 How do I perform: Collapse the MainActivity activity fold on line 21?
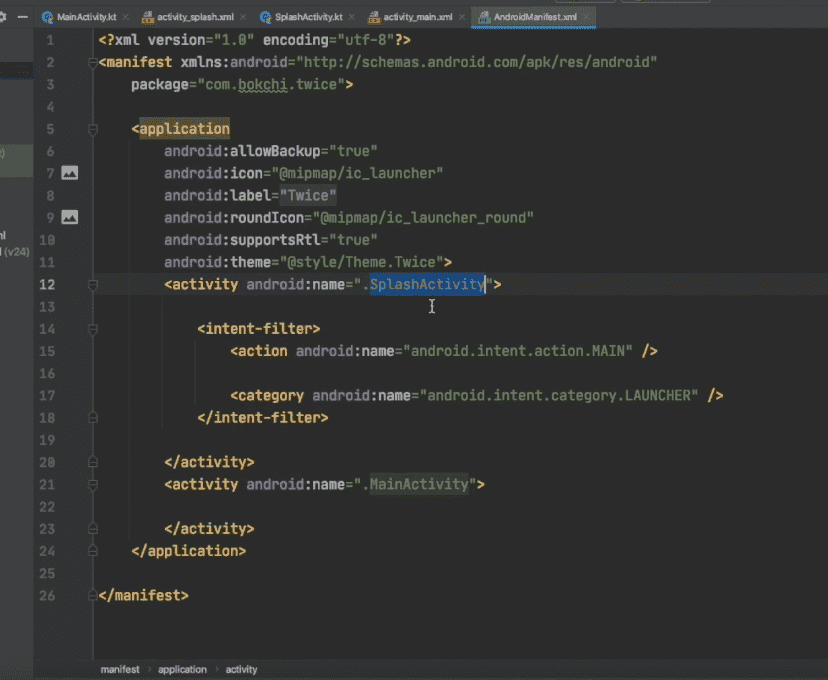(92, 484)
